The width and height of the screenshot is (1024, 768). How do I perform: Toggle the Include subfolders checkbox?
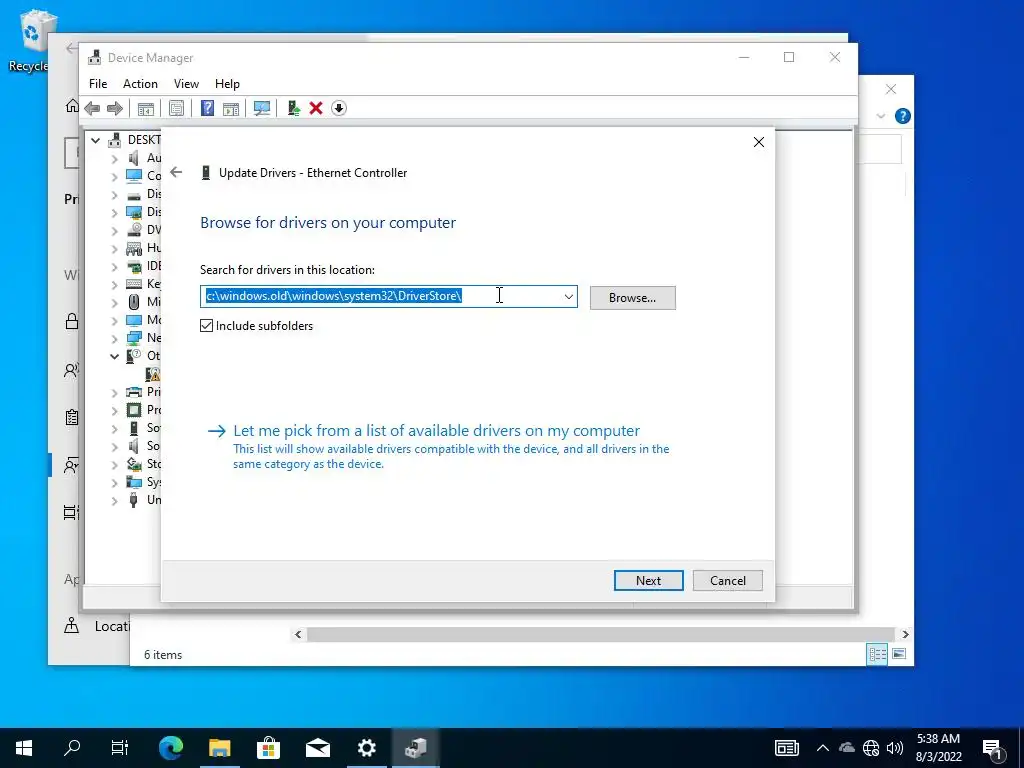coord(206,326)
